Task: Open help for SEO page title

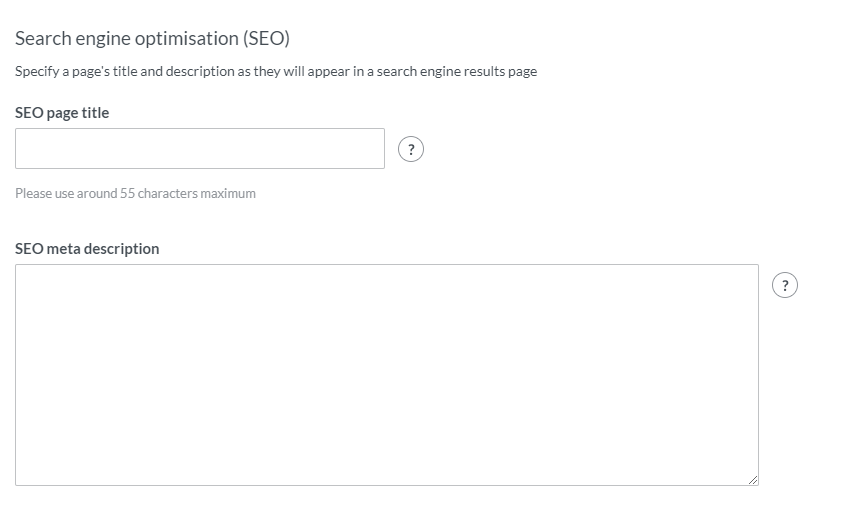Action: pyautogui.click(x=411, y=149)
